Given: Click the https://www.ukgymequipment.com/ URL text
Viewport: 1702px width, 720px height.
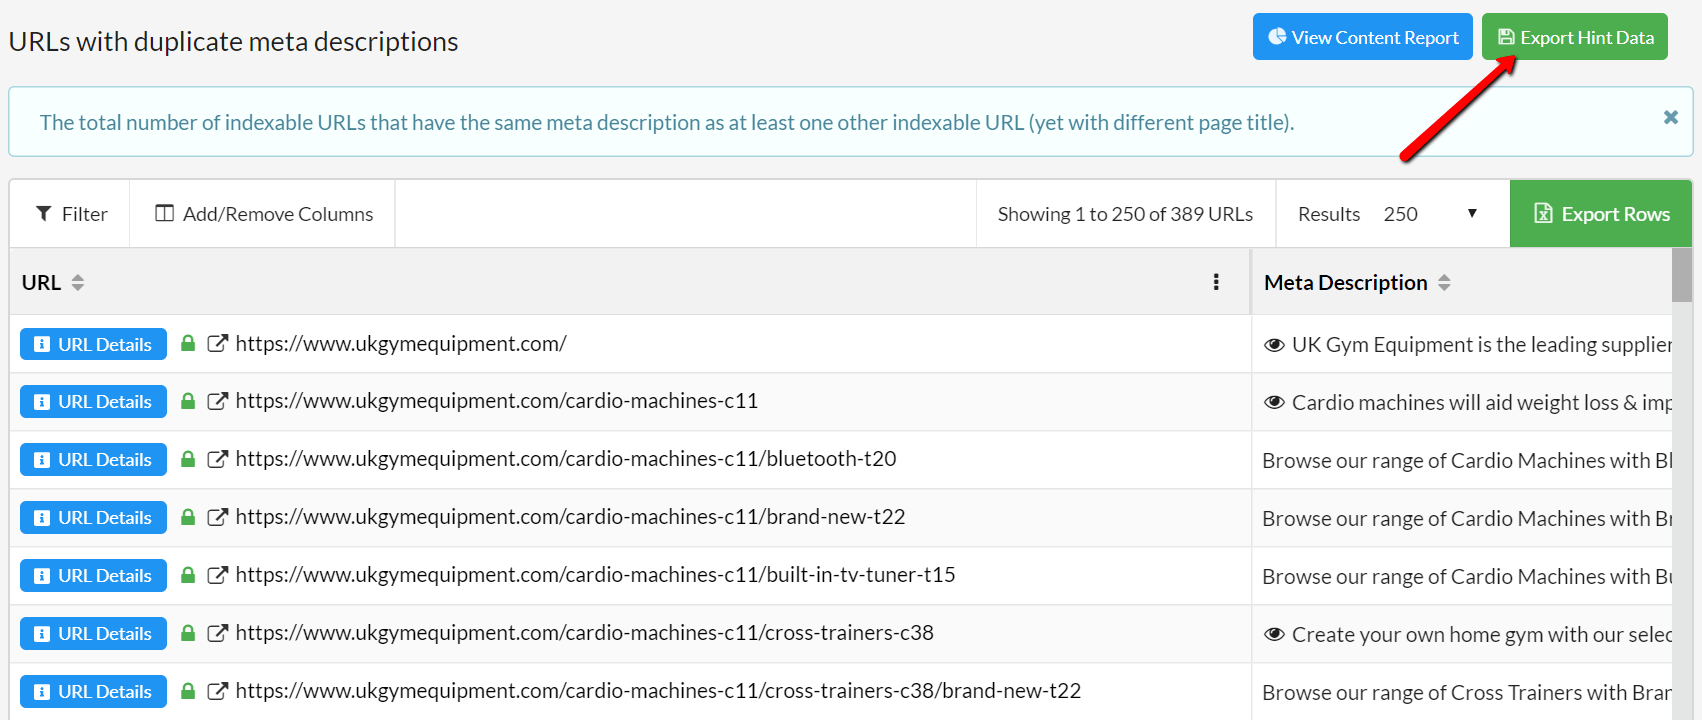Looking at the screenshot, I should [x=401, y=344].
